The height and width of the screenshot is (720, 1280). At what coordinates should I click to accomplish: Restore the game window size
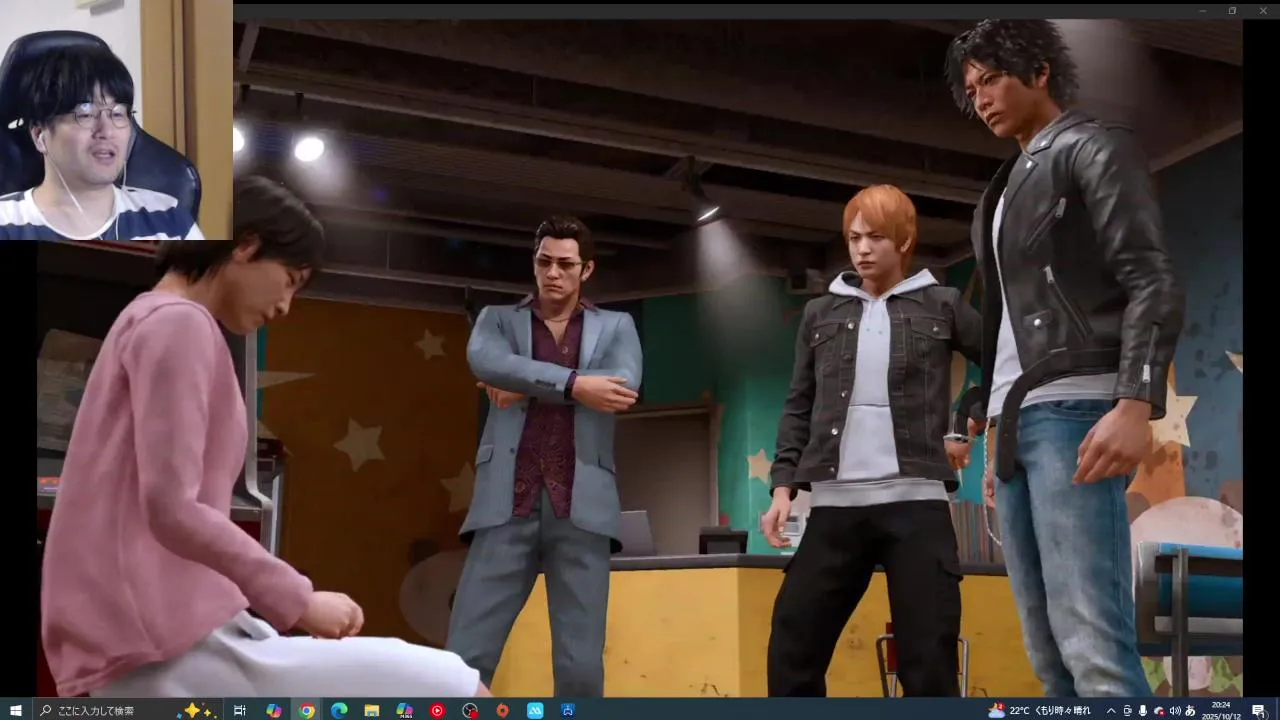1232,11
